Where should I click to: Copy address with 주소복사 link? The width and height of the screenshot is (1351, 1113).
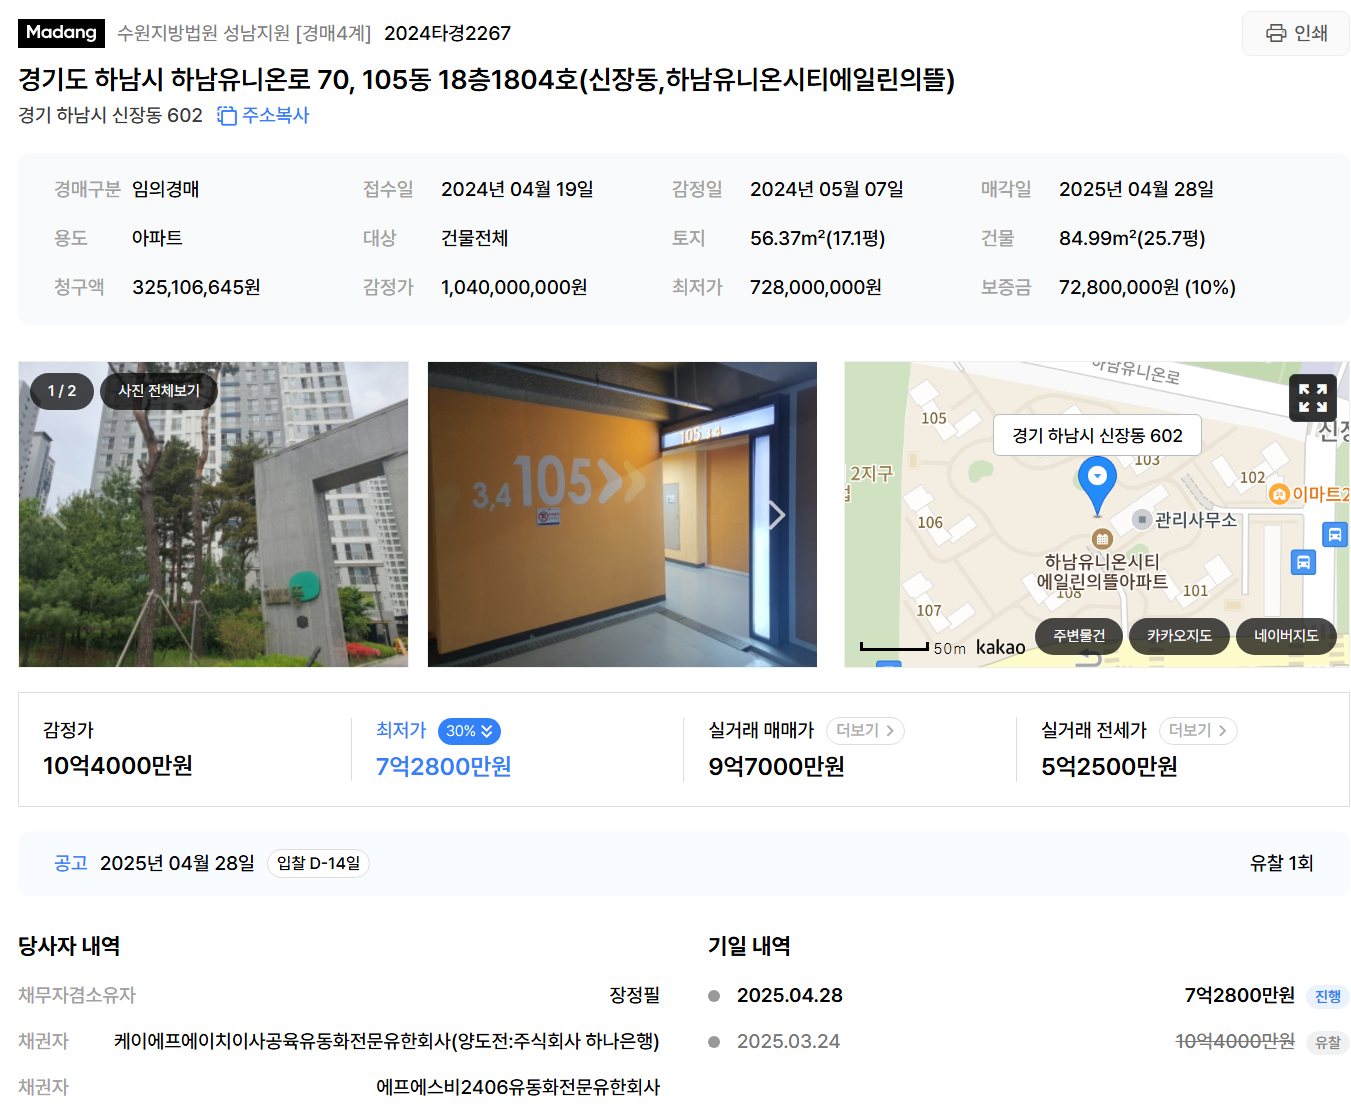[264, 115]
